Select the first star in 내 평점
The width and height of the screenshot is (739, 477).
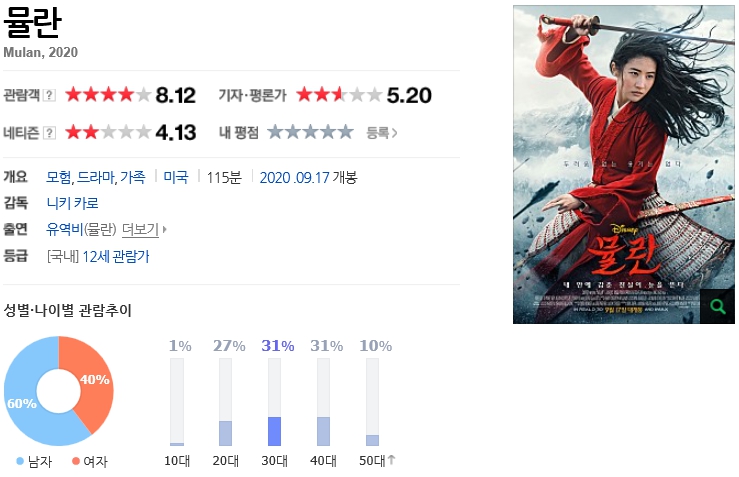click(x=276, y=132)
